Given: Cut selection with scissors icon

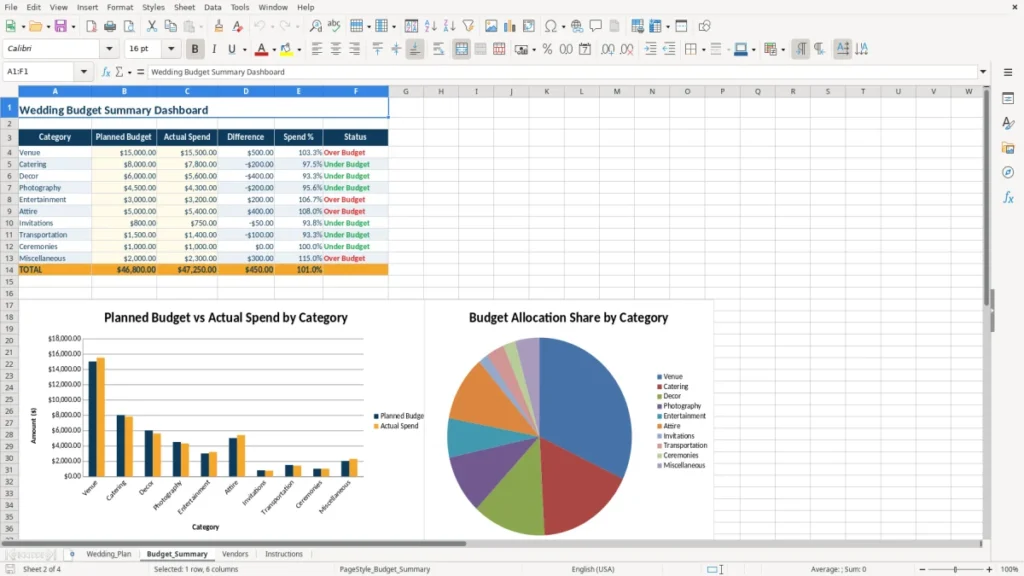Looking at the screenshot, I should (x=152, y=26).
